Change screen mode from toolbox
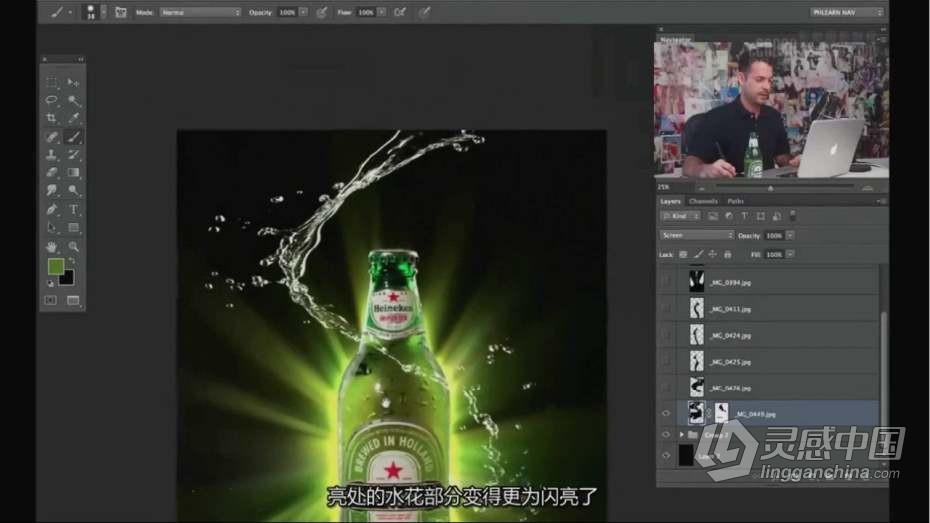This screenshot has height=523, width=930. (73, 301)
